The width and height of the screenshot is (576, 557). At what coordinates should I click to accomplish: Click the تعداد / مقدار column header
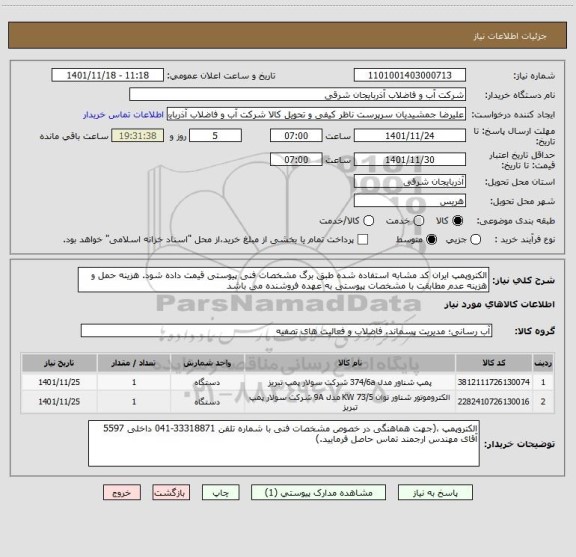(x=134, y=363)
